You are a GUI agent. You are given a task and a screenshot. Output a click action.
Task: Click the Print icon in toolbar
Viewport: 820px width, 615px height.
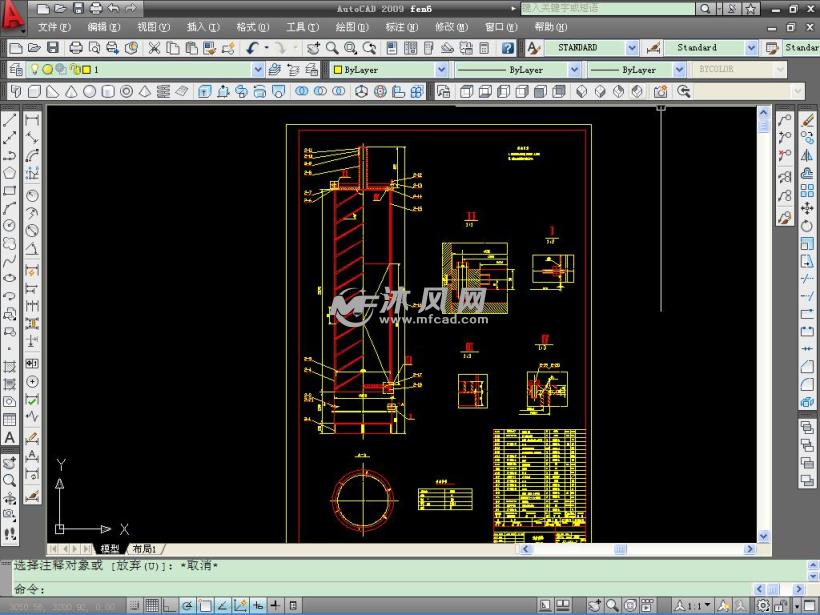[x=76, y=48]
